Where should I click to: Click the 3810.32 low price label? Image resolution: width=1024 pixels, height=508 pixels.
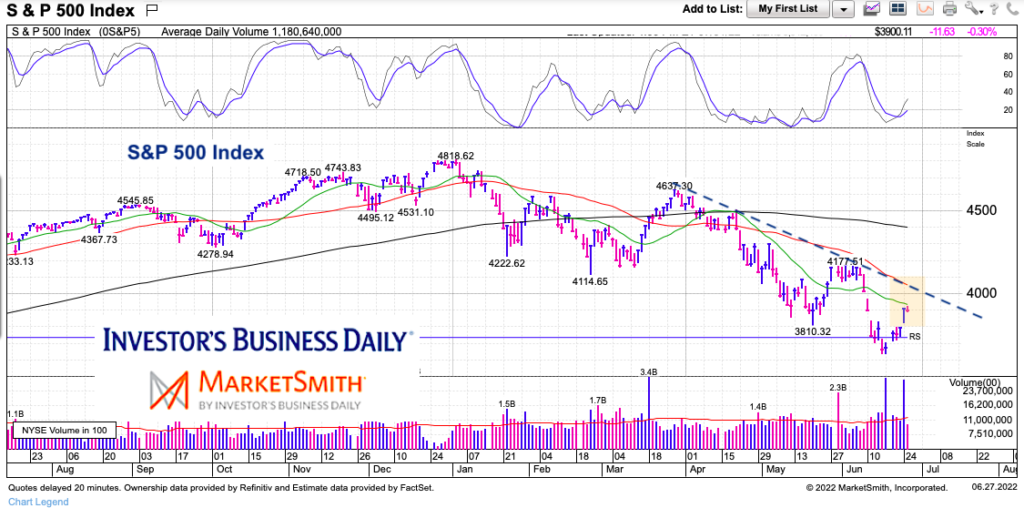coord(810,331)
